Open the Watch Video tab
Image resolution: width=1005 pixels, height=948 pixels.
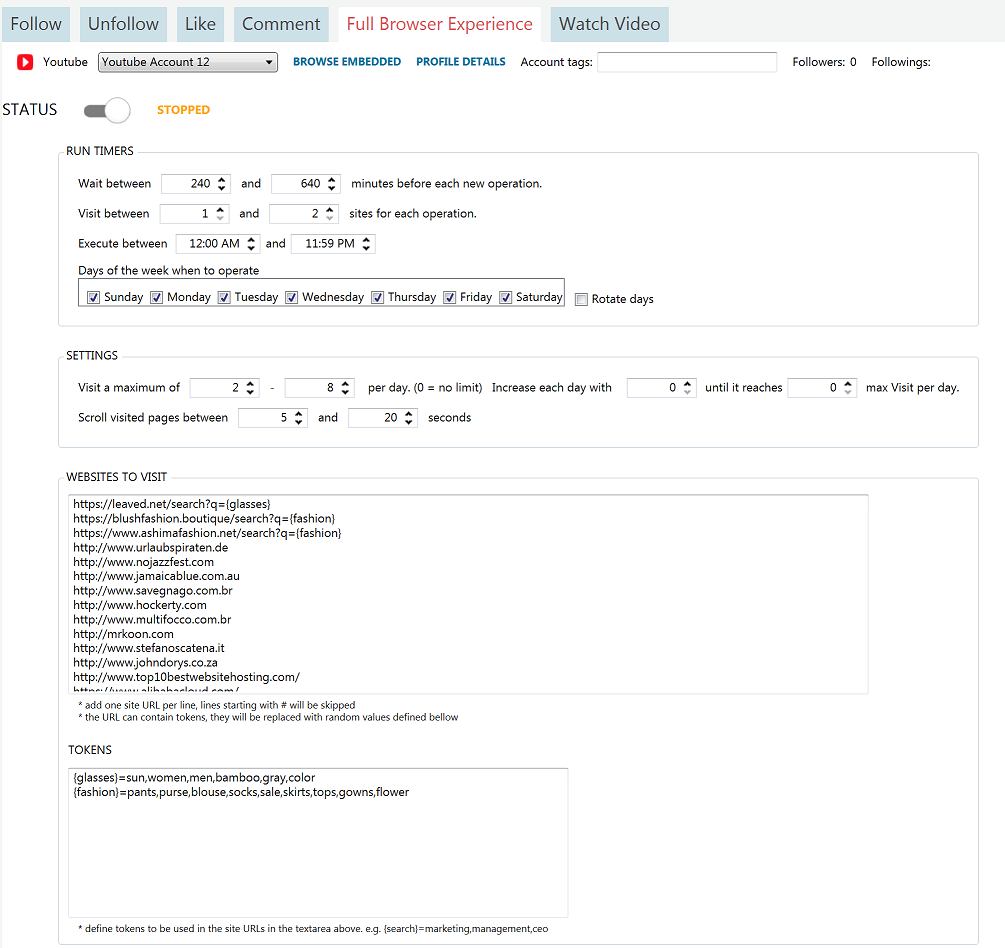tap(609, 24)
